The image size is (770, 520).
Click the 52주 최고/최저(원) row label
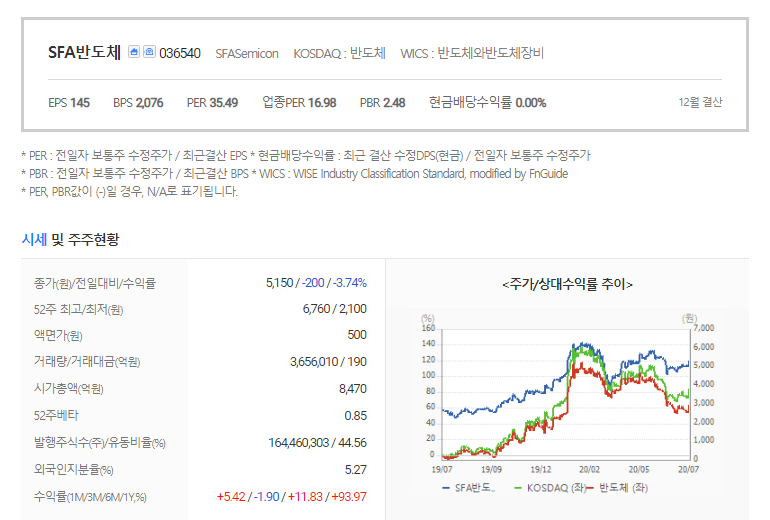(79, 309)
